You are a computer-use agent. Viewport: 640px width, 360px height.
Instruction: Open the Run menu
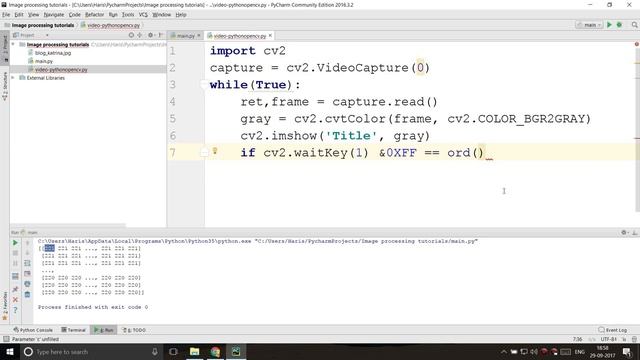(x=113, y=15)
